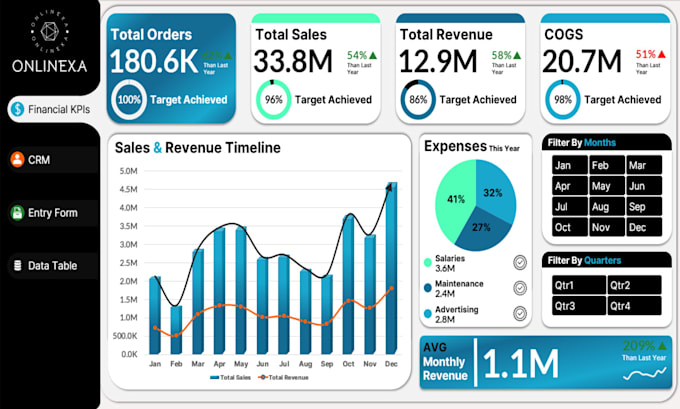Toggle the Salaries expense checkmark
This screenshot has height=409, width=680.
click(x=520, y=262)
